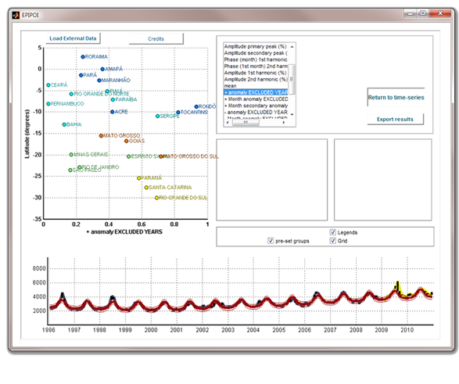Uncheck the pre-set groups checkbox

pos(271,241)
